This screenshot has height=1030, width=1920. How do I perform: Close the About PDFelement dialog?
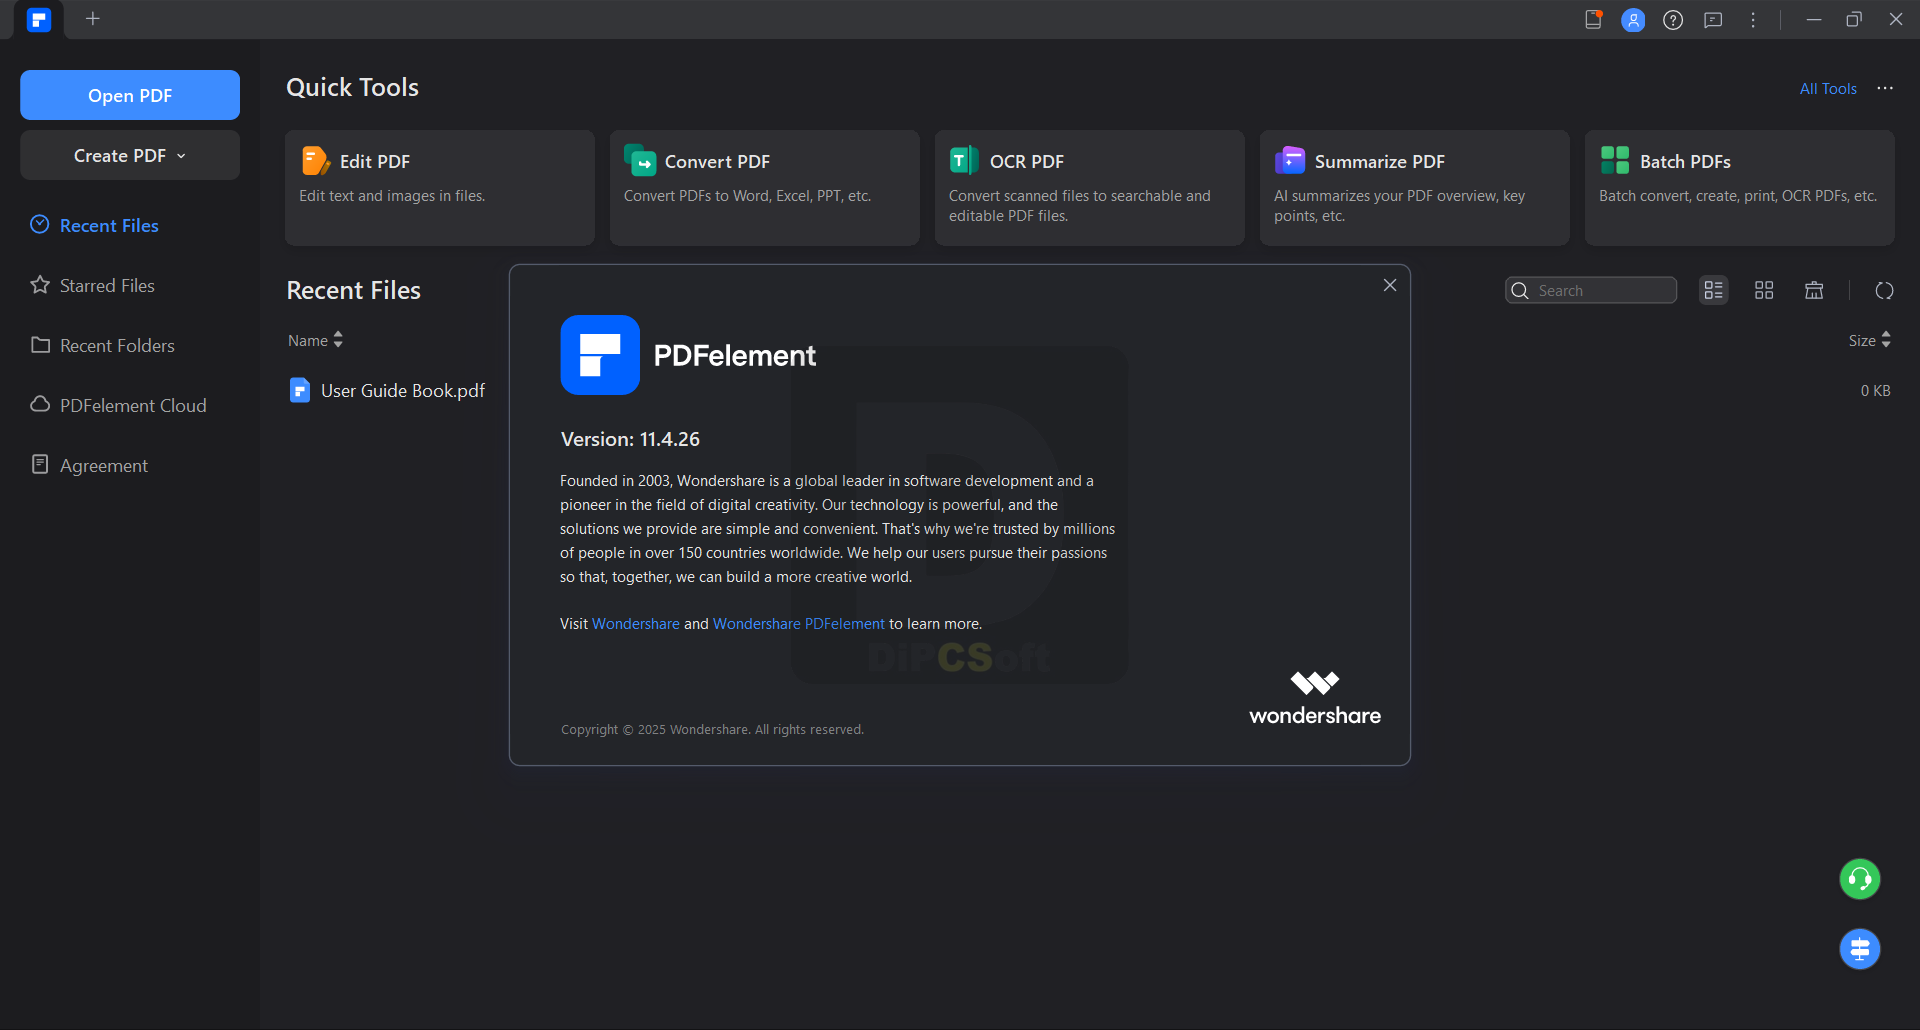coord(1390,285)
